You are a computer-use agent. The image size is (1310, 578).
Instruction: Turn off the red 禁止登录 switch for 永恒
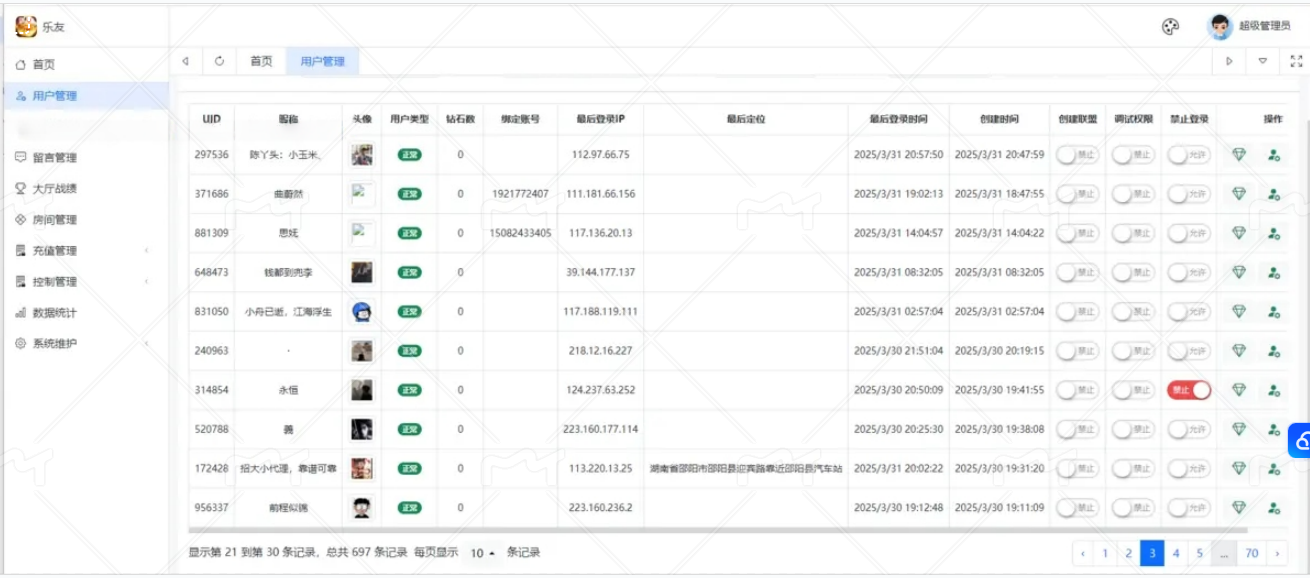pos(1189,390)
